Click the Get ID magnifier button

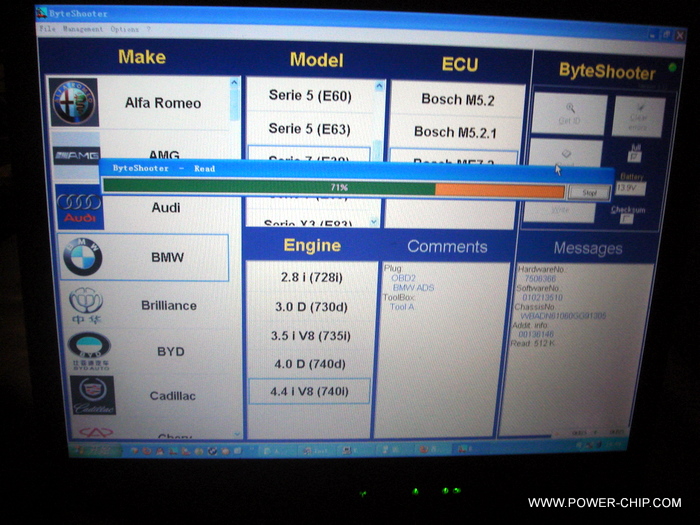click(x=569, y=113)
